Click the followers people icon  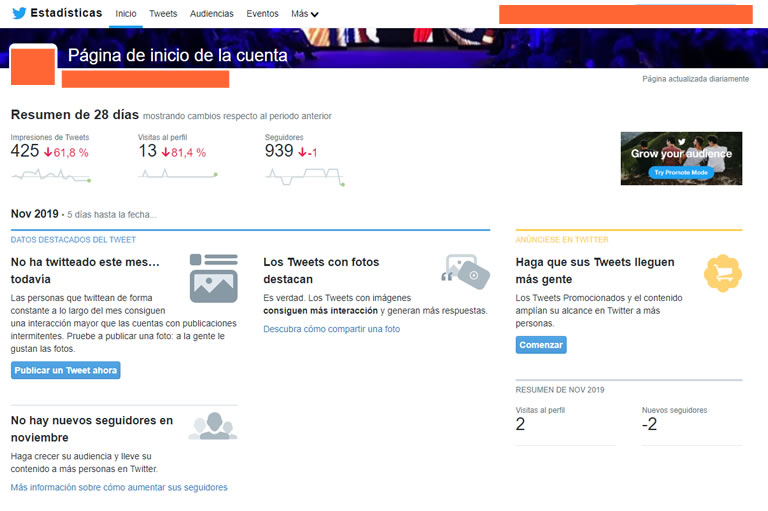pyautogui.click(x=213, y=426)
